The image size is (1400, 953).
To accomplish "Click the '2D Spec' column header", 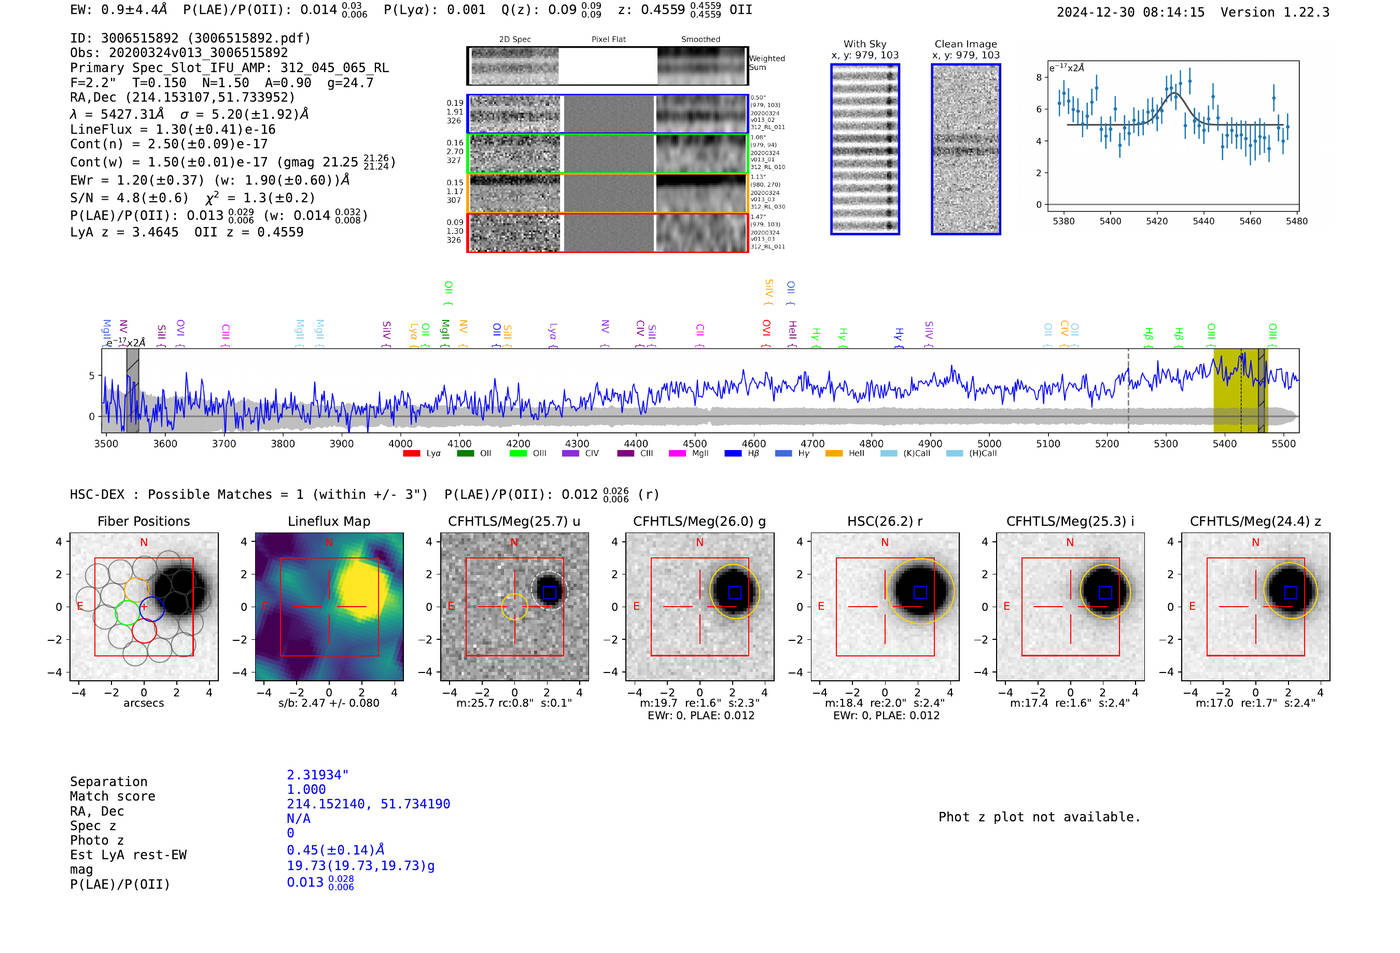I will pos(515,40).
